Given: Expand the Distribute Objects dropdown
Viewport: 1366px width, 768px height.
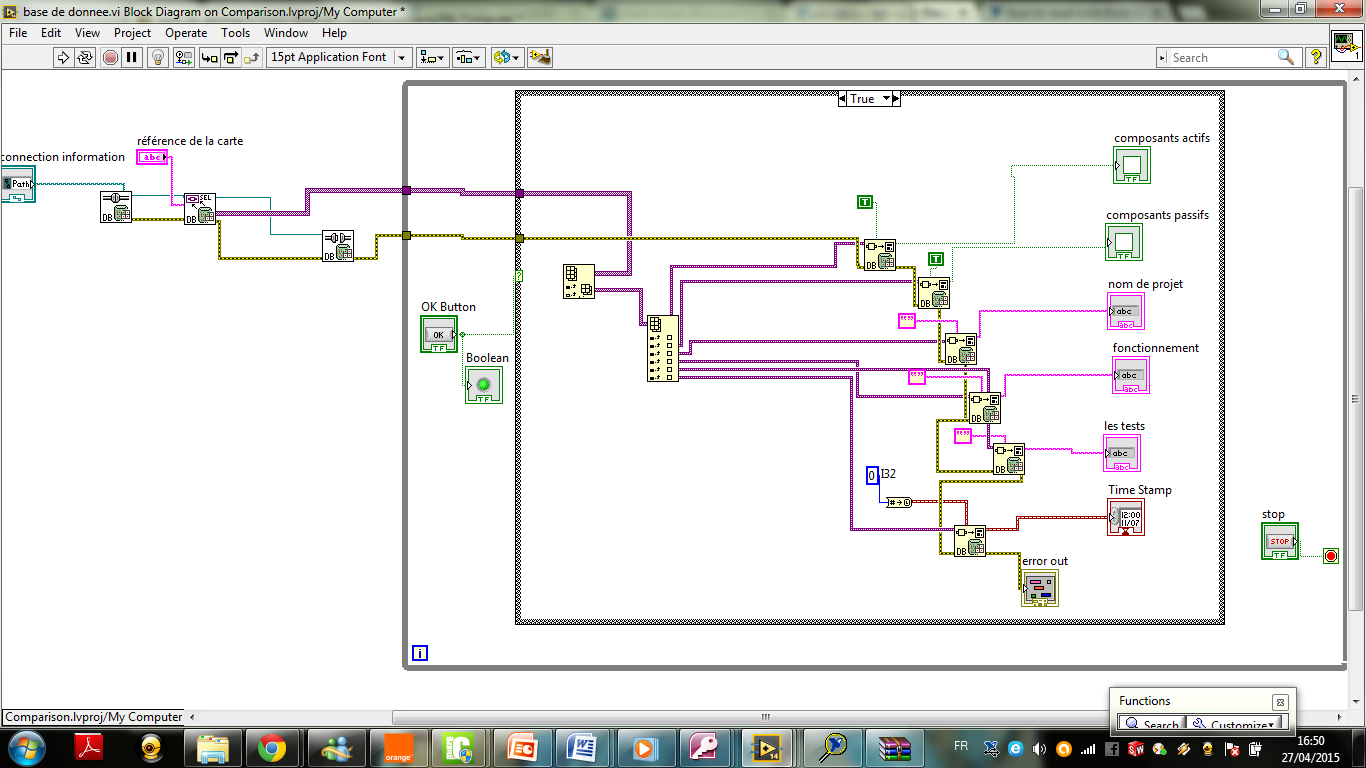Looking at the screenshot, I should [469, 58].
